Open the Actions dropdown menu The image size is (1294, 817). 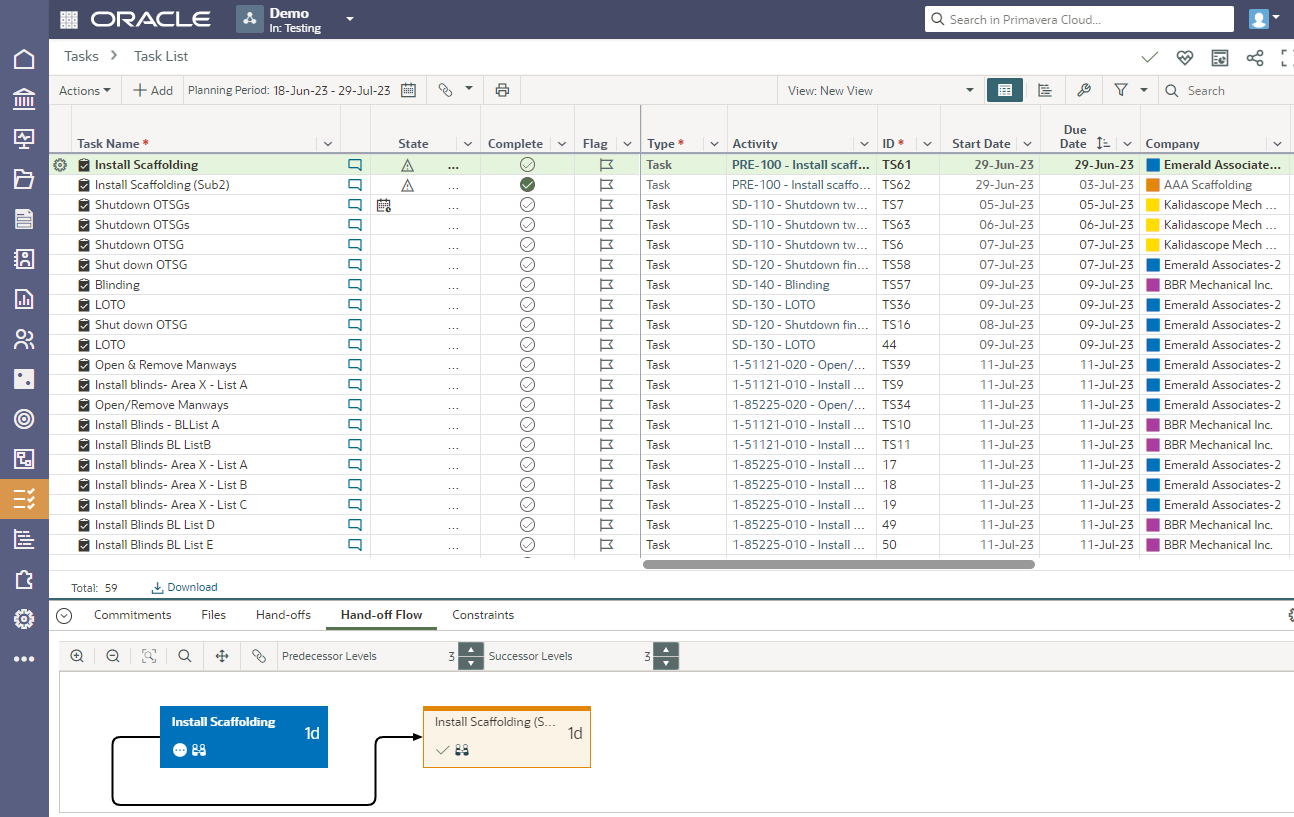[x=85, y=90]
